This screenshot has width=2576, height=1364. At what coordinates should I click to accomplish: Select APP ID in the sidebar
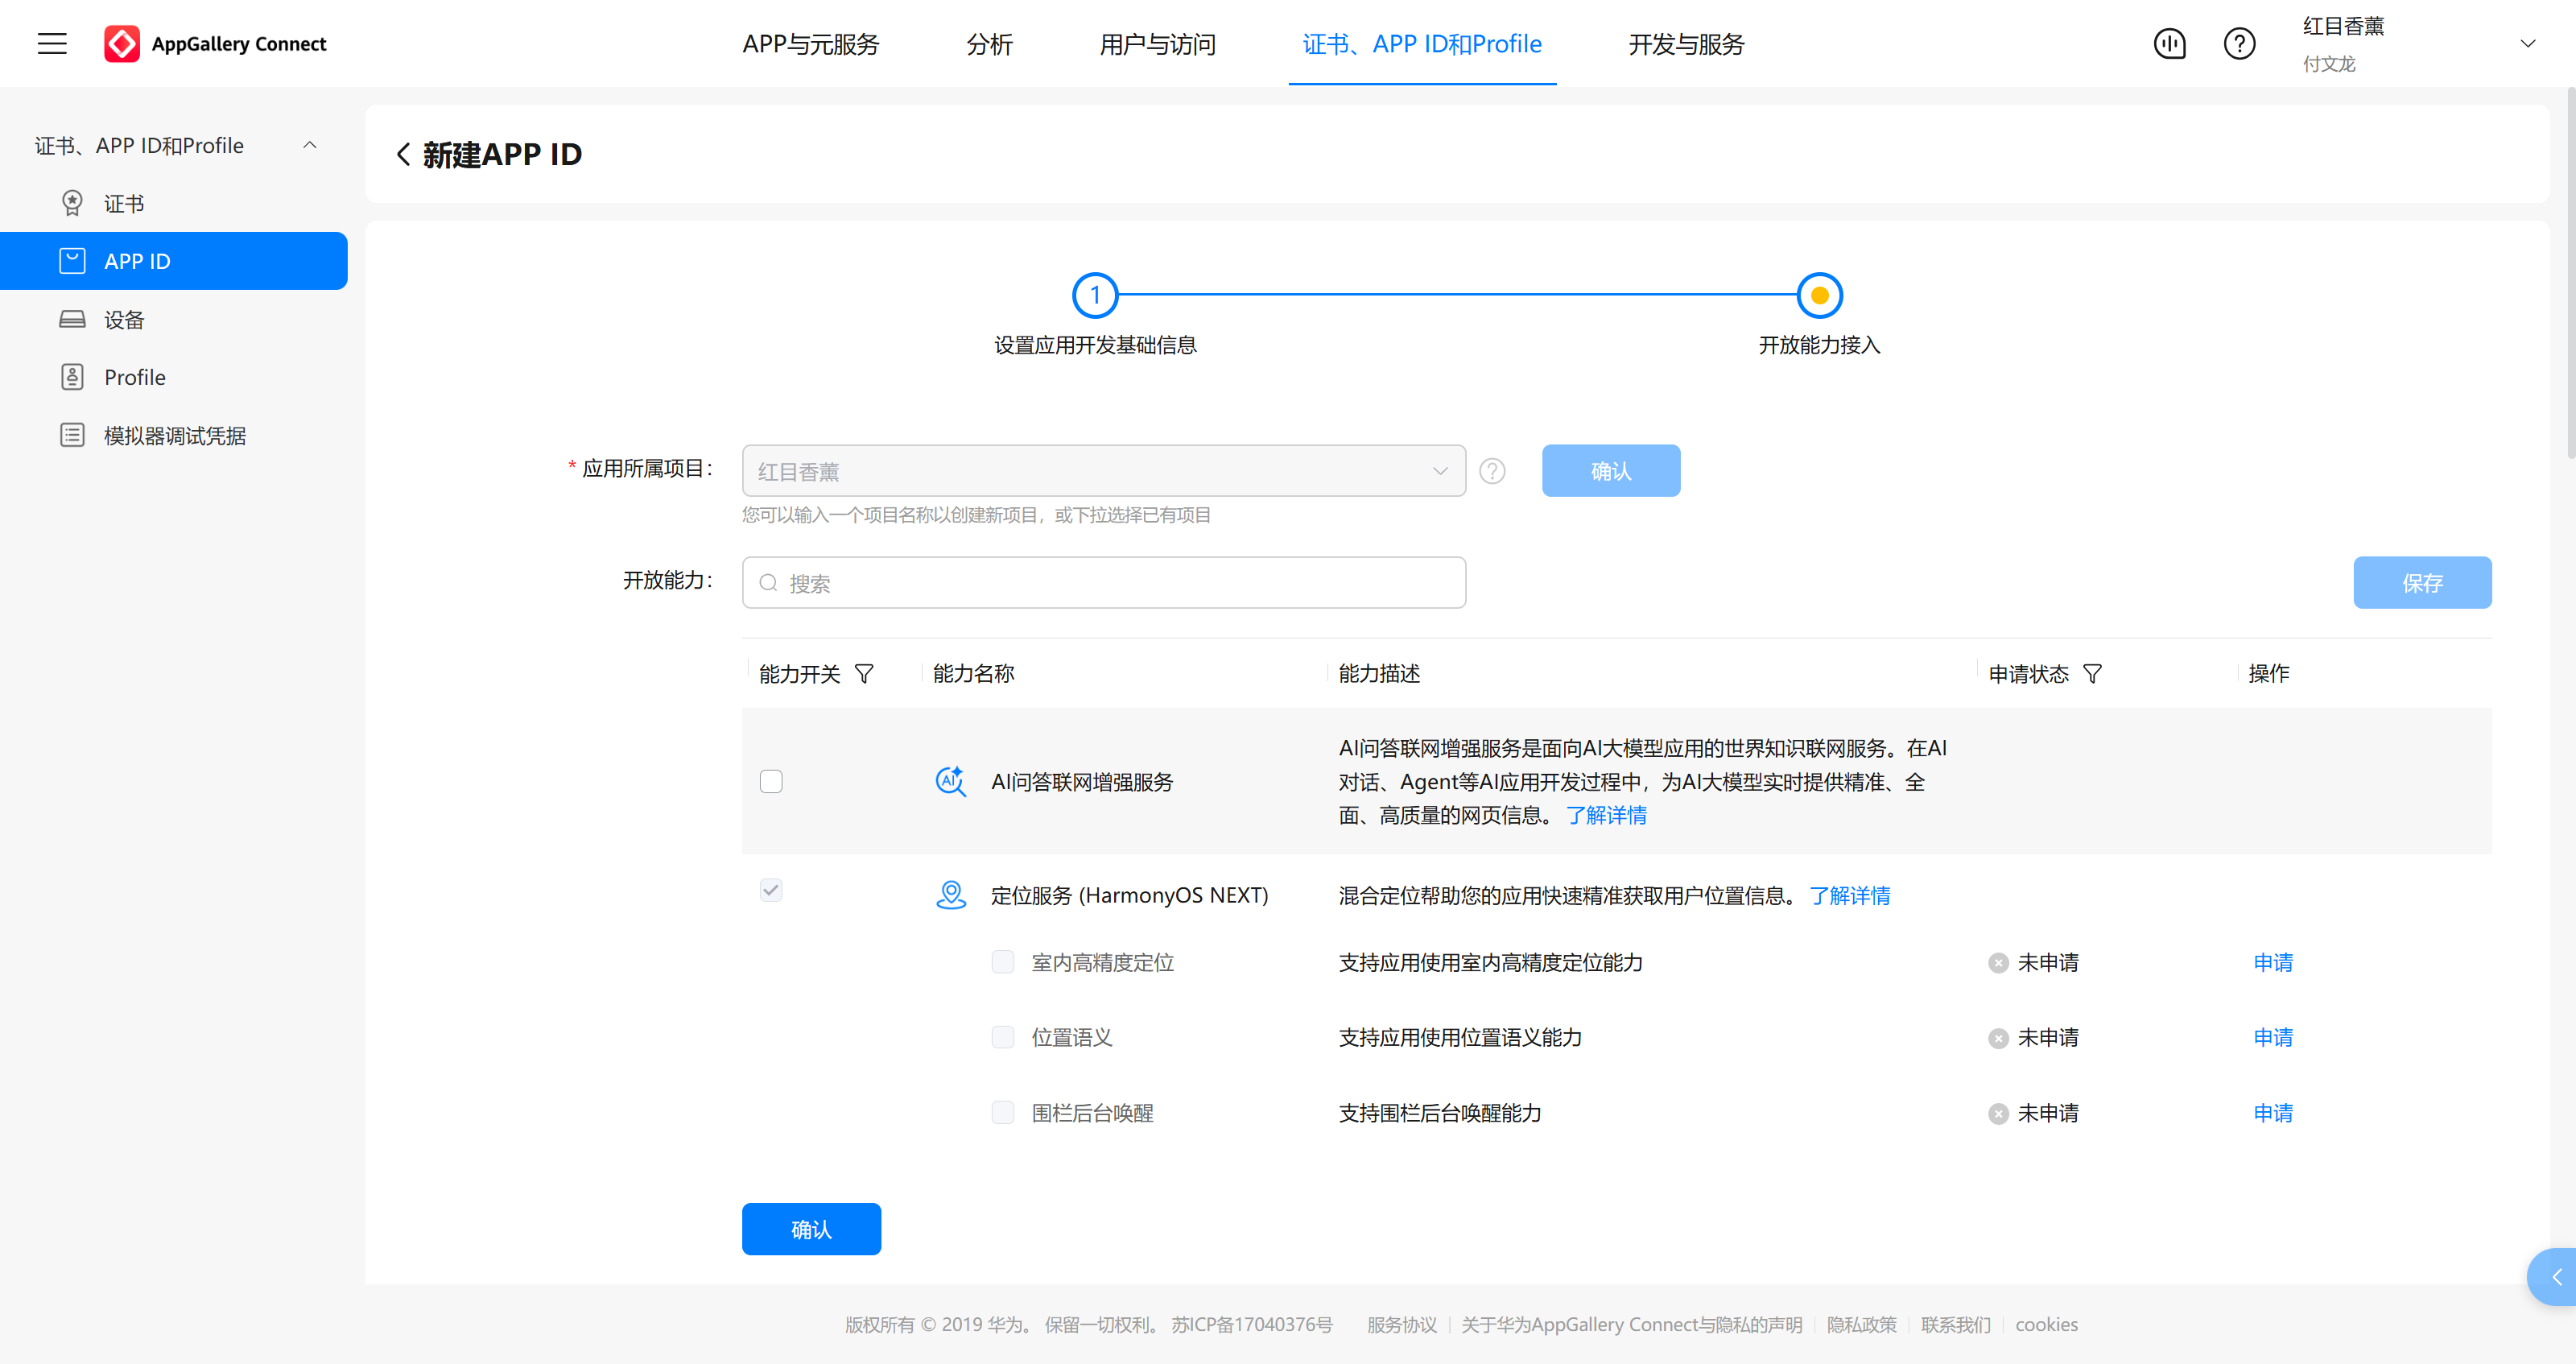coord(174,261)
